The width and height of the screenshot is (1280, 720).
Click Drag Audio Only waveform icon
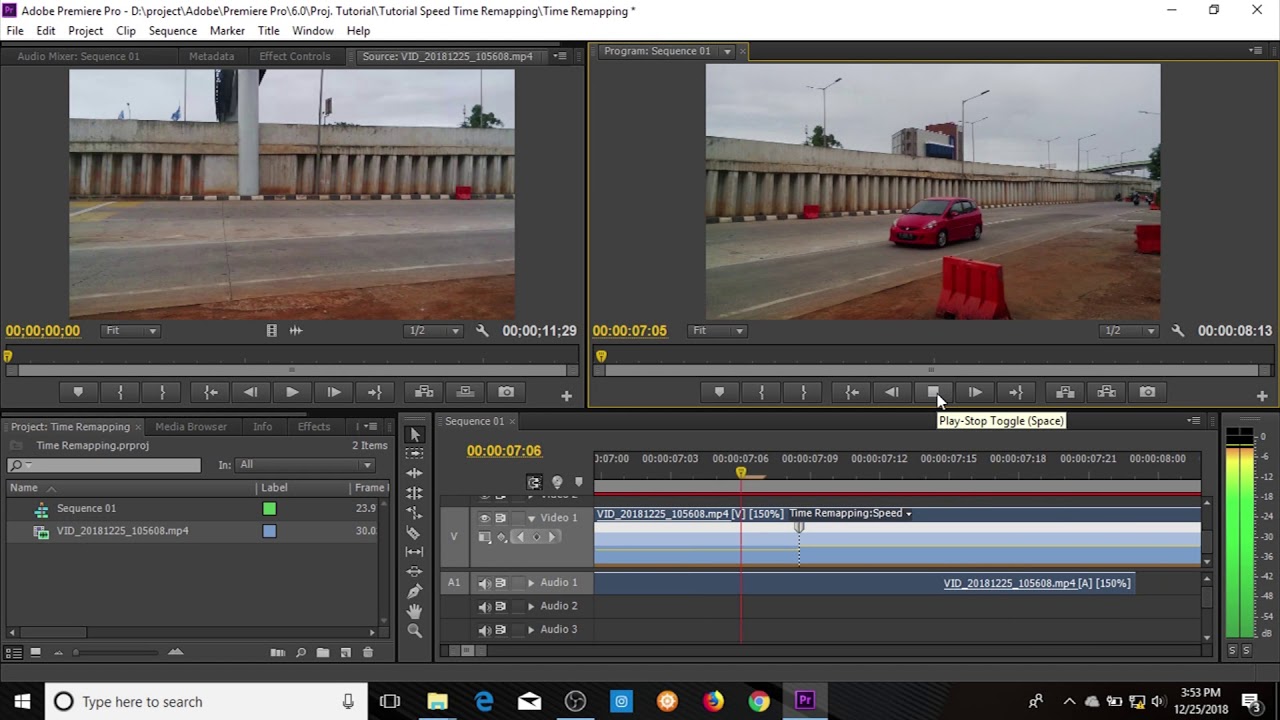tap(296, 331)
